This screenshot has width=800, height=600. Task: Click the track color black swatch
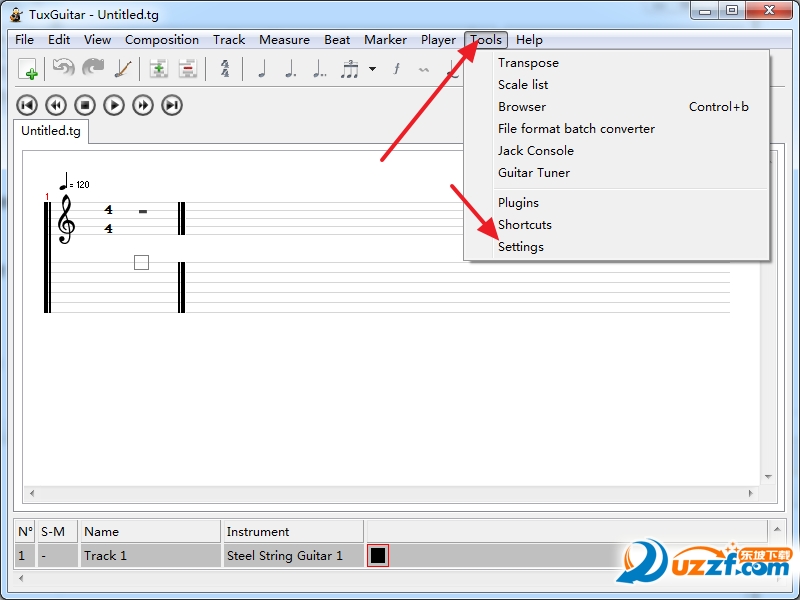[378, 556]
